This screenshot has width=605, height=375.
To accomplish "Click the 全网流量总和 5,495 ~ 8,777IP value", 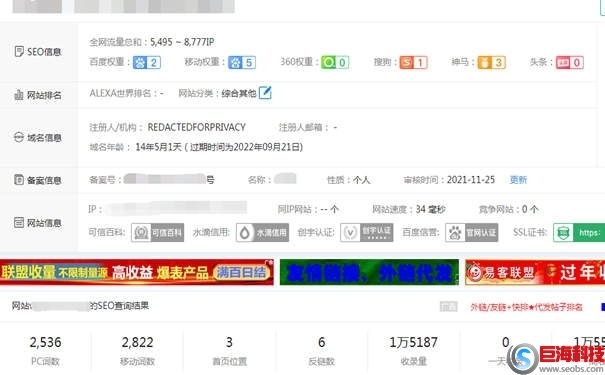I will 182,42.
